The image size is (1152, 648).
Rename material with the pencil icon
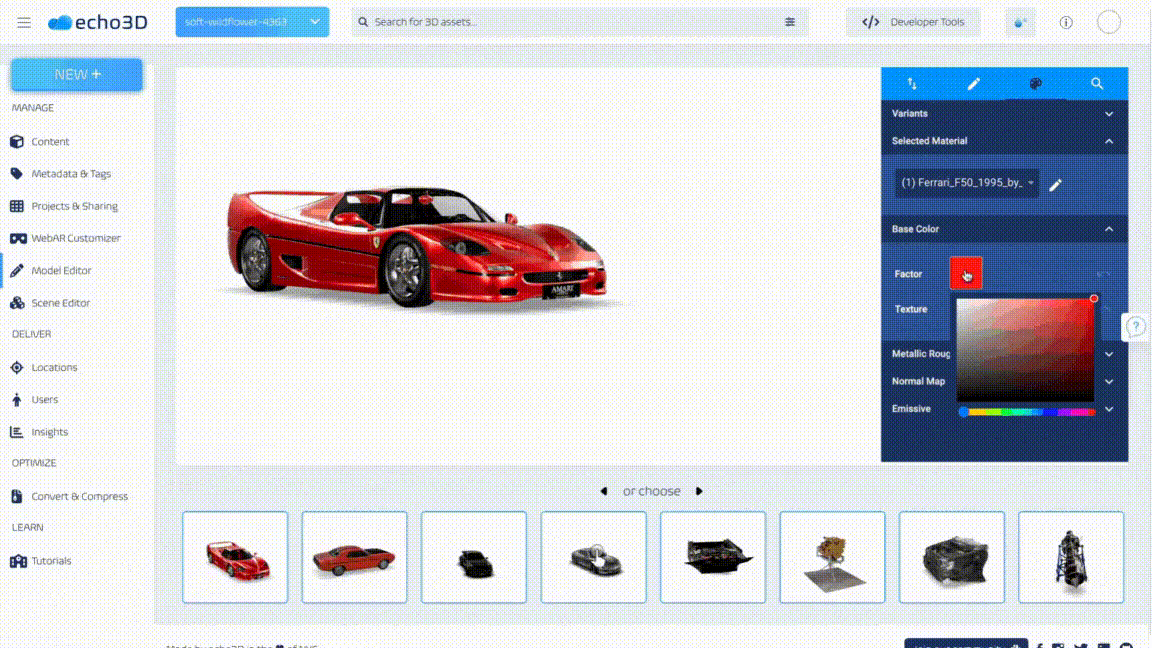1056,185
